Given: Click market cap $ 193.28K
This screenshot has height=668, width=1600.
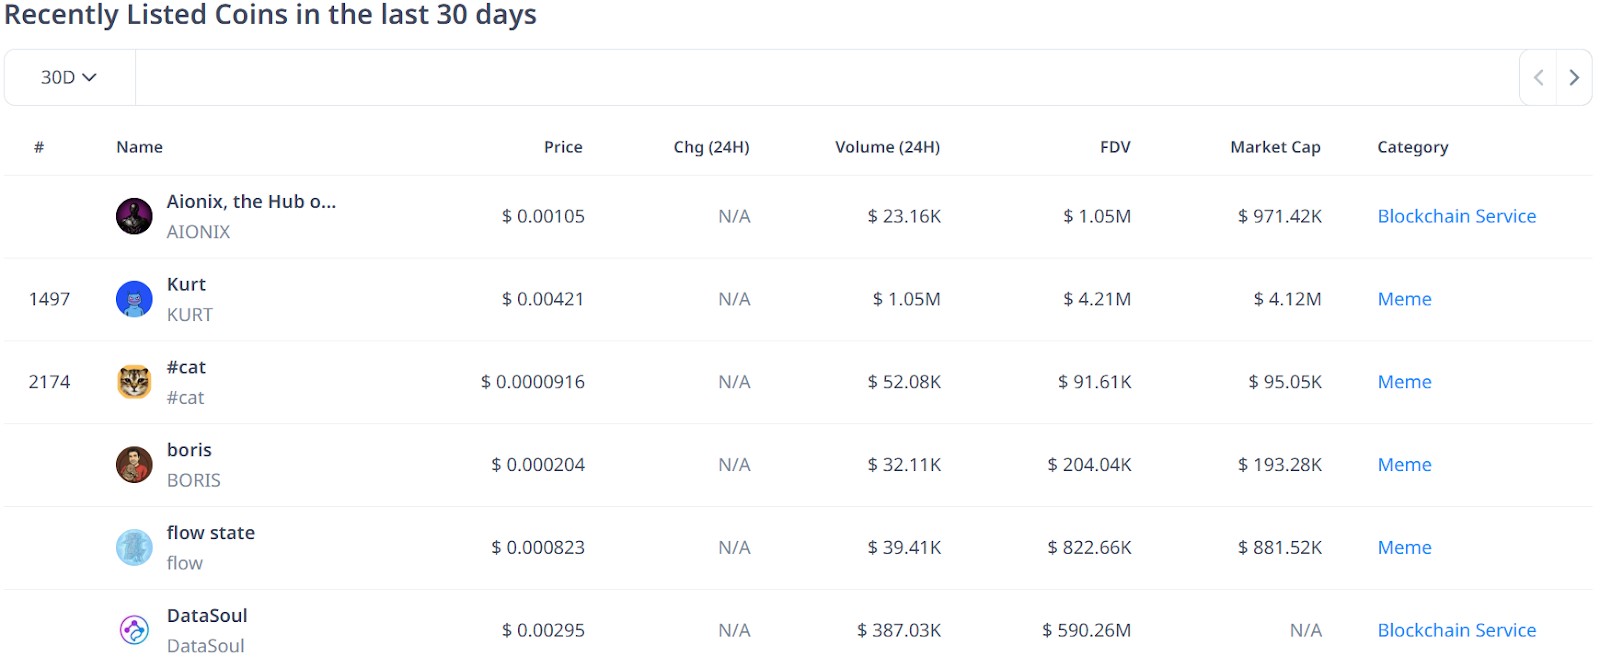Looking at the screenshot, I should click(x=1280, y=465).
